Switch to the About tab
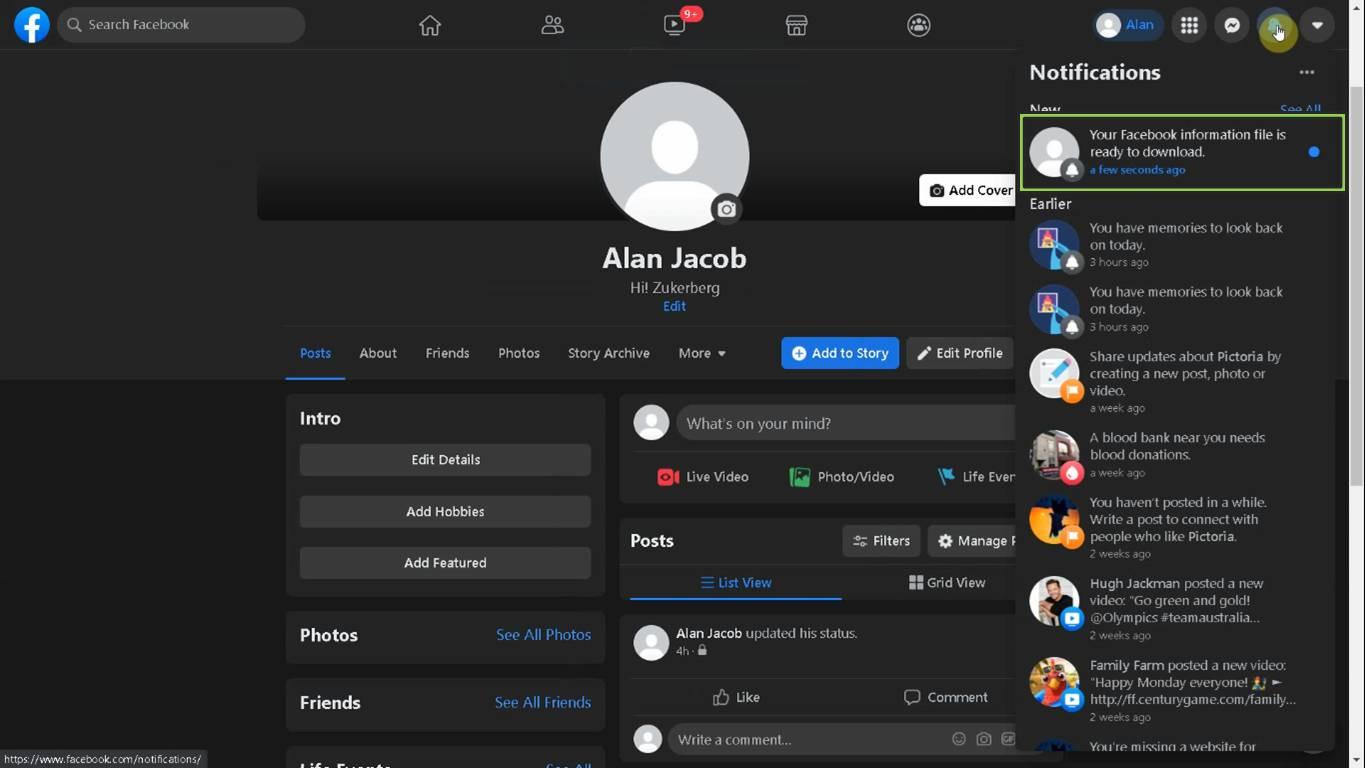 coord(378,353)
